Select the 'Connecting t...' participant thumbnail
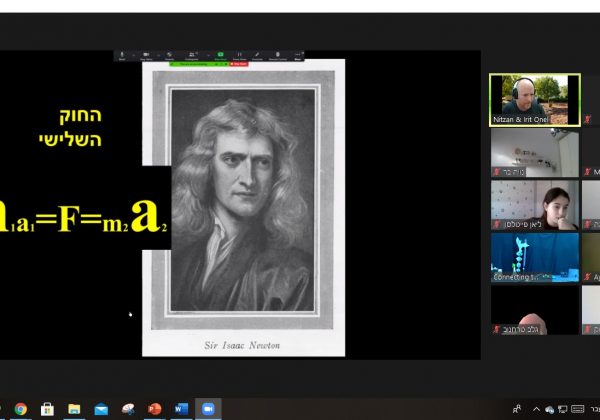This screenshot has height=420, width=600. pos(535,257)
